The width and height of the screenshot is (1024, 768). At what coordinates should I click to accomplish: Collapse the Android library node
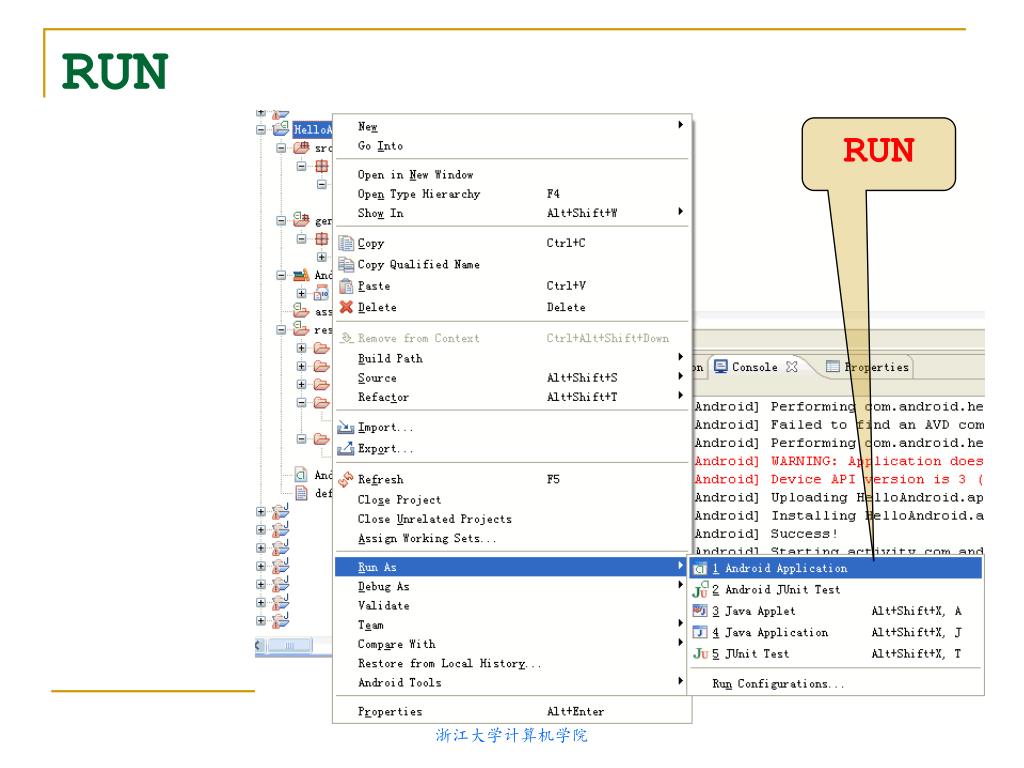(x=281, y=276)
